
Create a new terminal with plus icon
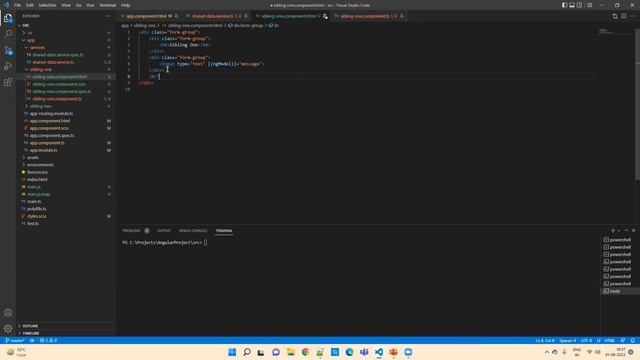click(x=613, y=231)
